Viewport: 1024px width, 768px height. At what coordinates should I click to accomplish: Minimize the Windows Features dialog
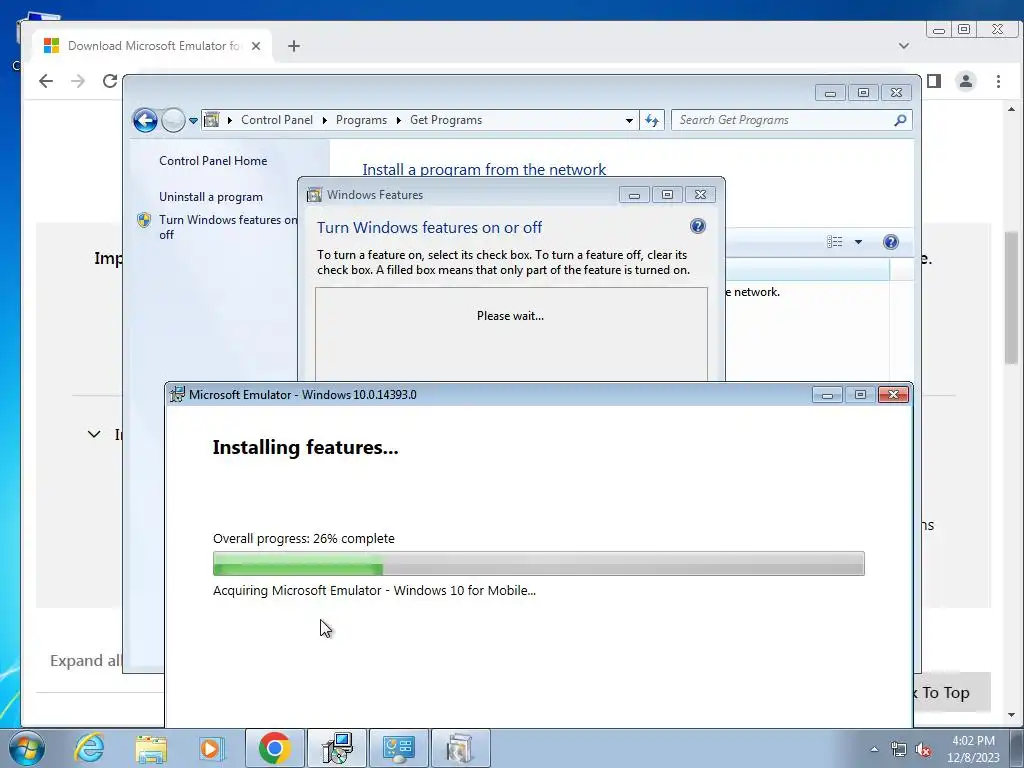pos(634,195)
